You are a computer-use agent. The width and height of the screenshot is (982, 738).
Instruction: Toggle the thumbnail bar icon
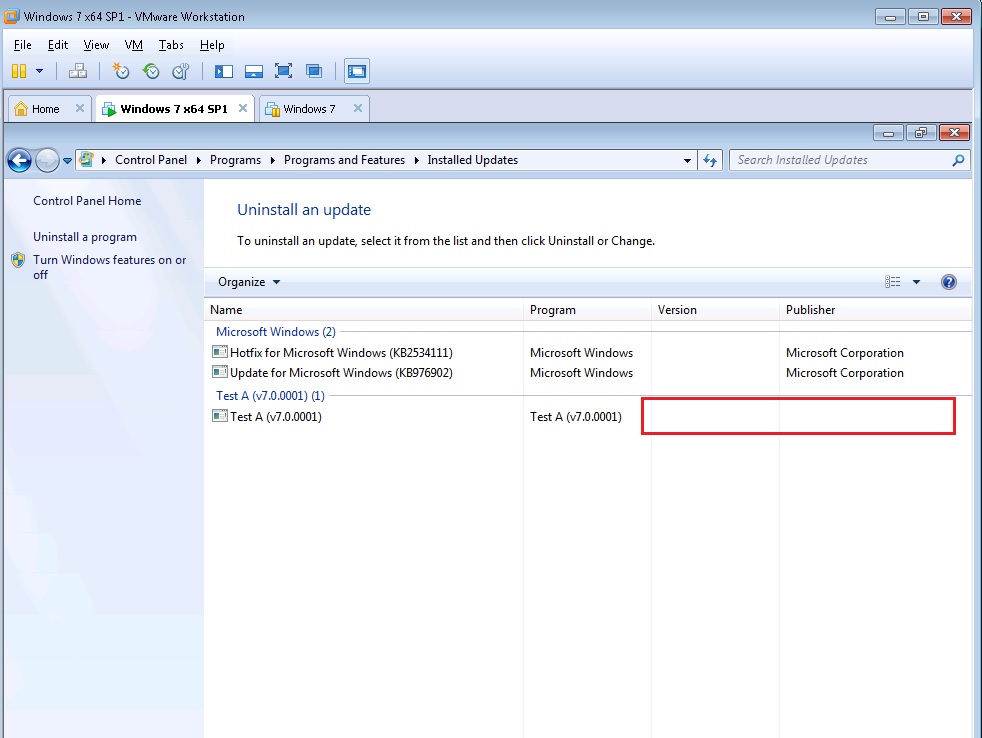coord(254,71)
